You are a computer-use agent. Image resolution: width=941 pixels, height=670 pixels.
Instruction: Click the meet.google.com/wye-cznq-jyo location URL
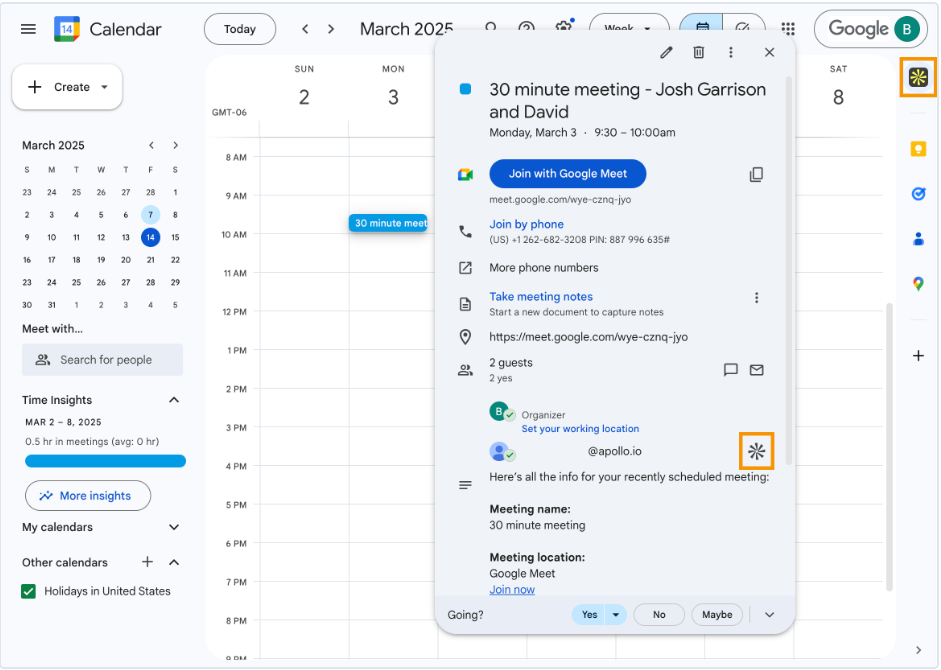click(588, 337)
